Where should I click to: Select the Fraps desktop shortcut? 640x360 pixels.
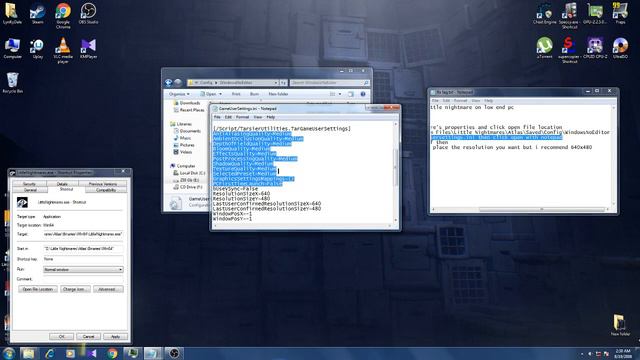click(x=620, y=13)
